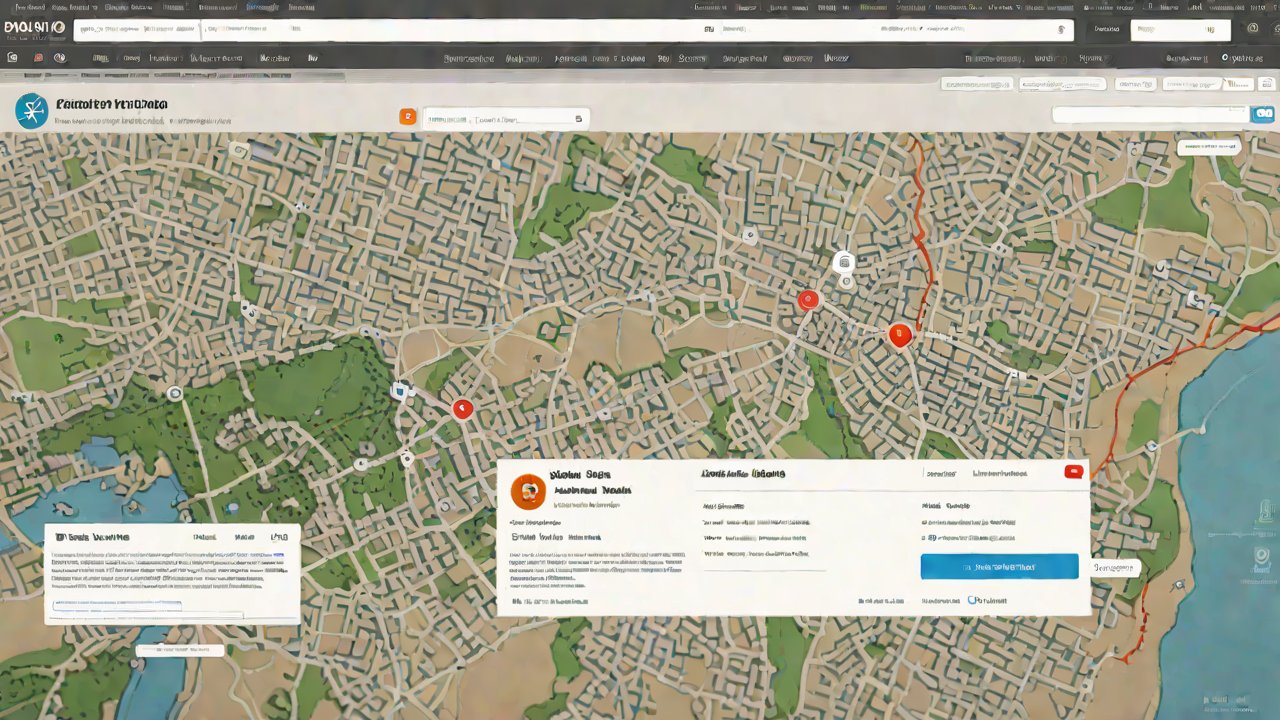Screen dimensions: 1280x720
Task: Click the blue icon beside top-right search field
Action: coord(1263,115)
